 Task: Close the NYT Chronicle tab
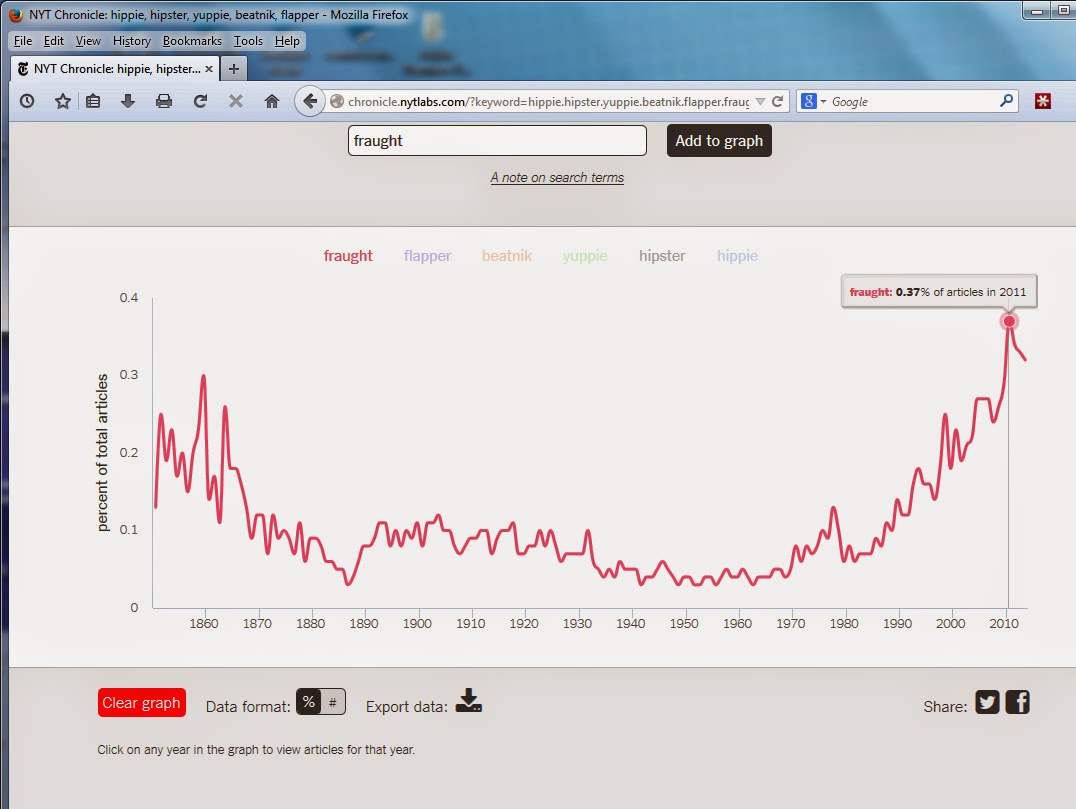point(209,69)
